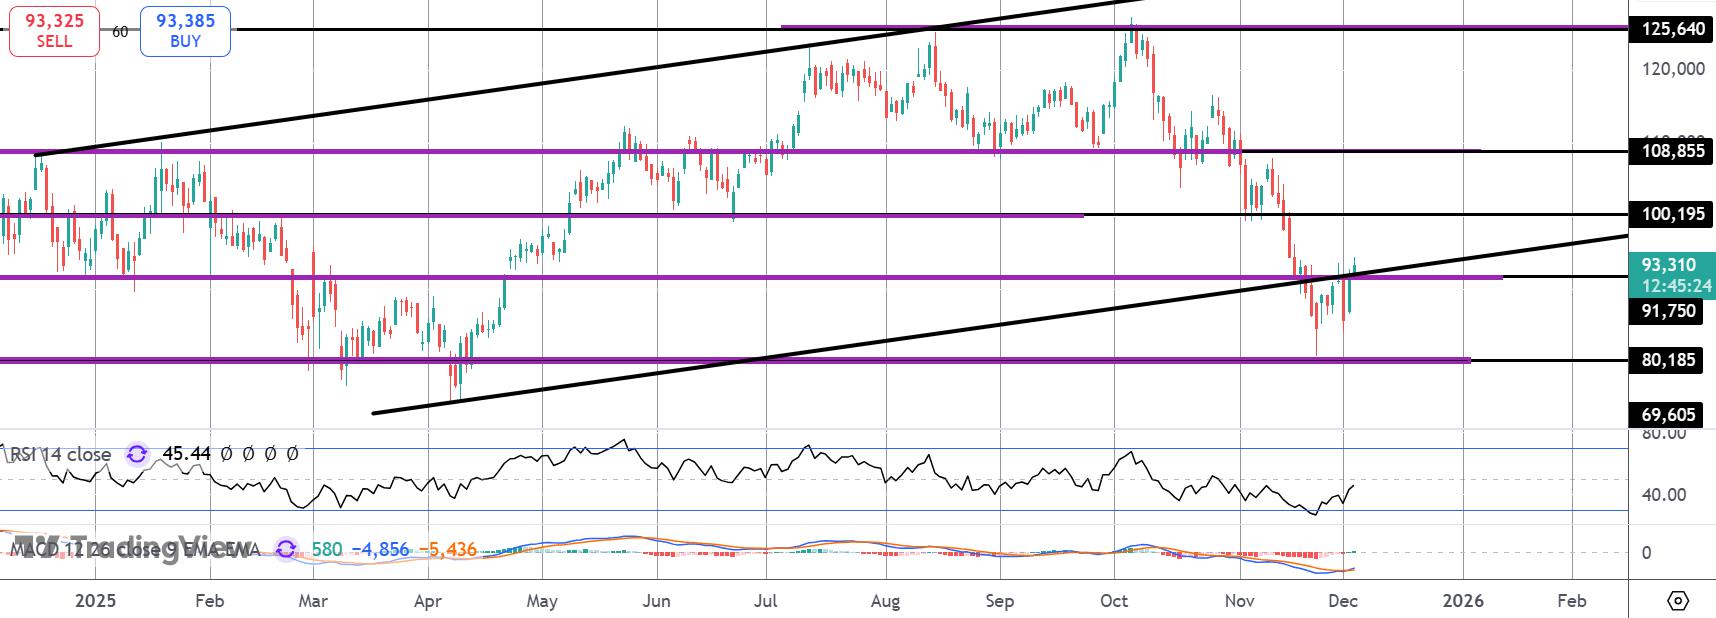This screenshot has height=618, width=1716.
Task: Click the MACD purple refresh icon
Action: pos(286,549)
